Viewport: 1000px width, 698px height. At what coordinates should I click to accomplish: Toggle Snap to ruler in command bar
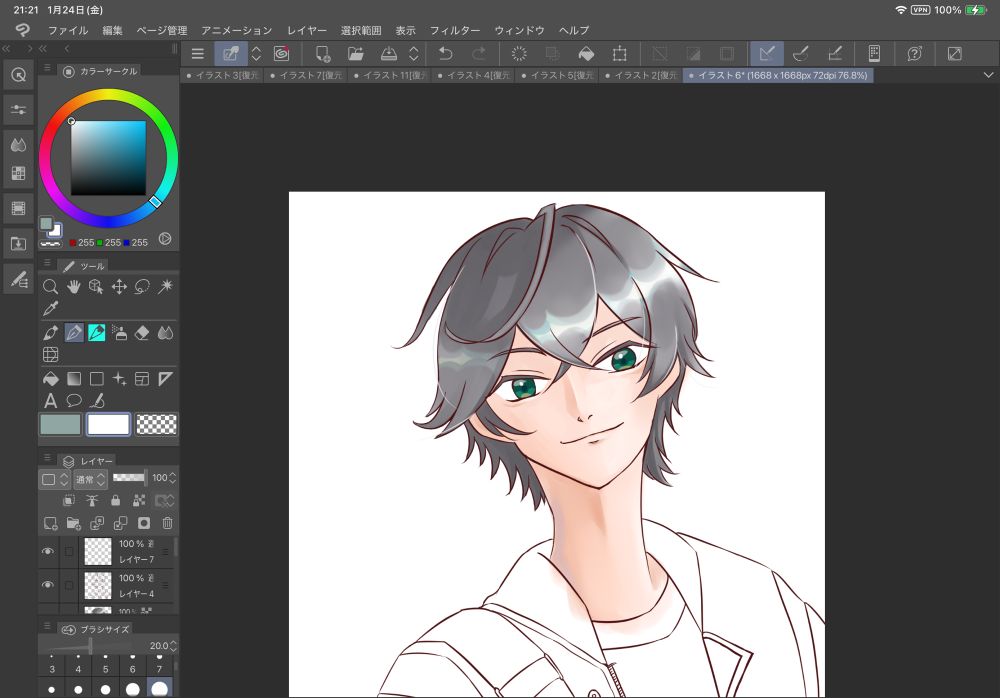tap(767, 54)
